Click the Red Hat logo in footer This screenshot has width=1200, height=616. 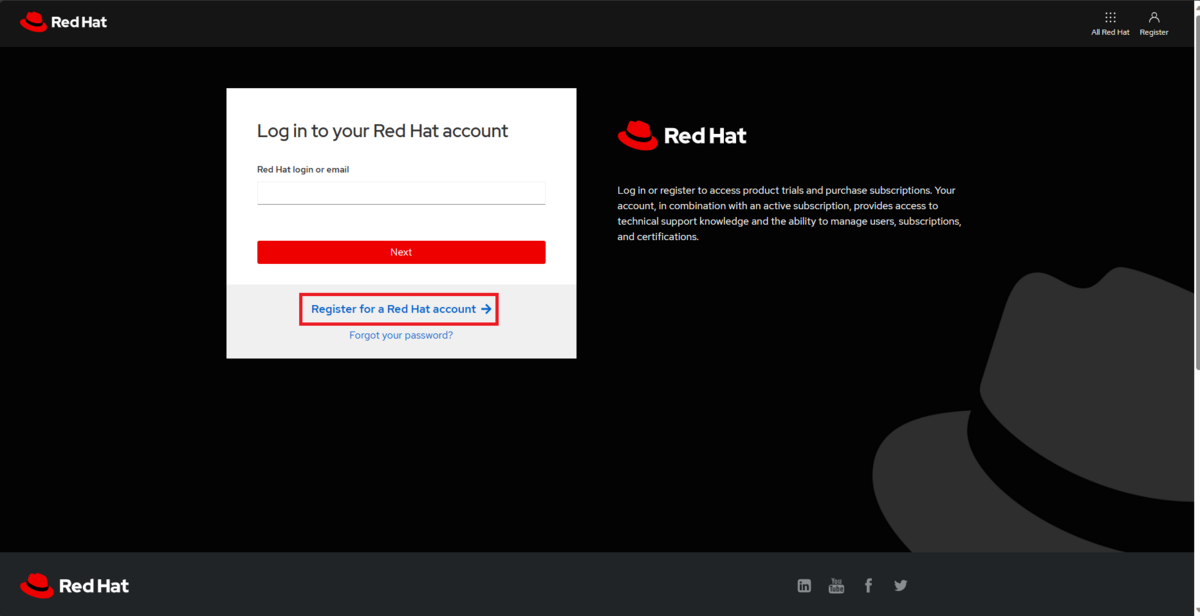(75, 586)
